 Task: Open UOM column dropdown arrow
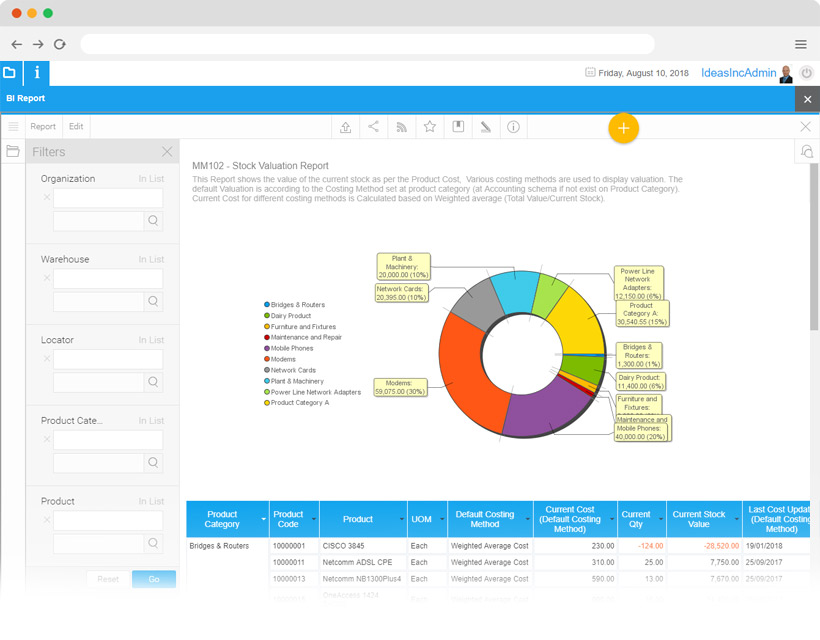[442, 519]
